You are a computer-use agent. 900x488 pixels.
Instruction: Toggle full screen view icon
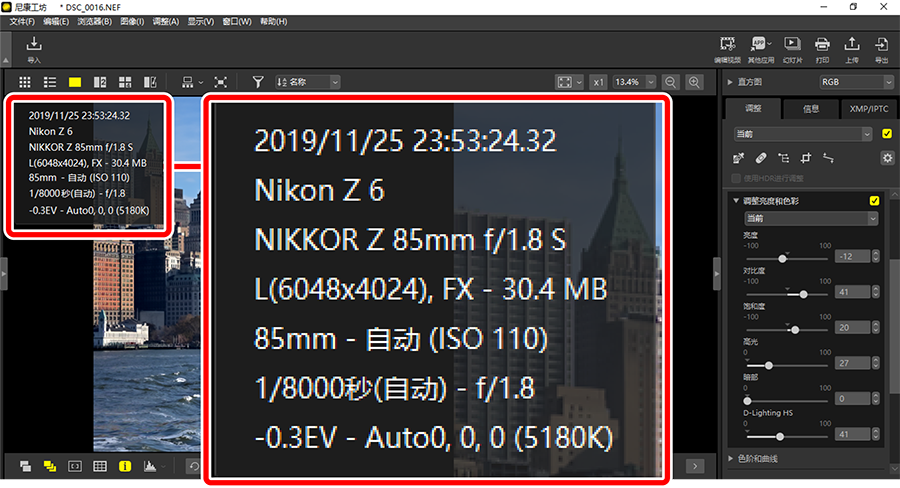(x=220, y=82)
